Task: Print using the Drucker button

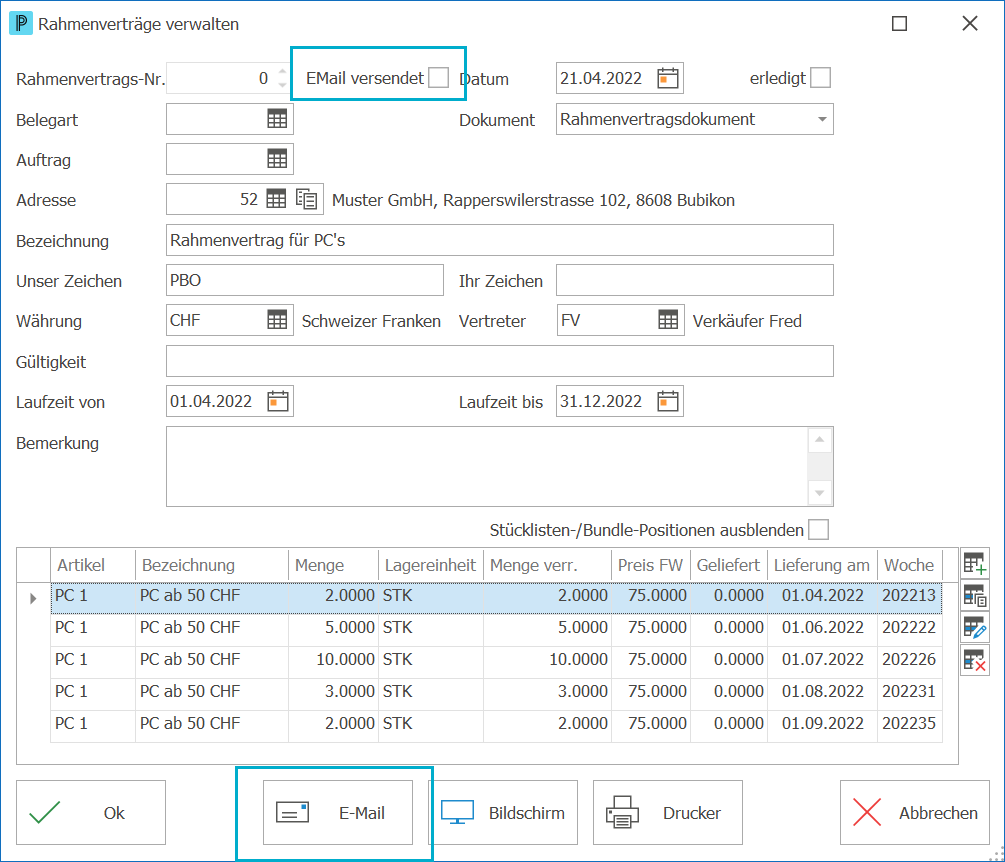Action: pyautogui.click(x=668, y=812)
